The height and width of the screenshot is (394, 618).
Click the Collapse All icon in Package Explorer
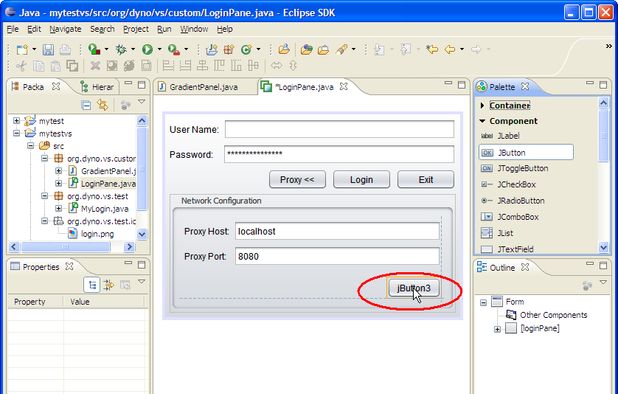(86, 105)
